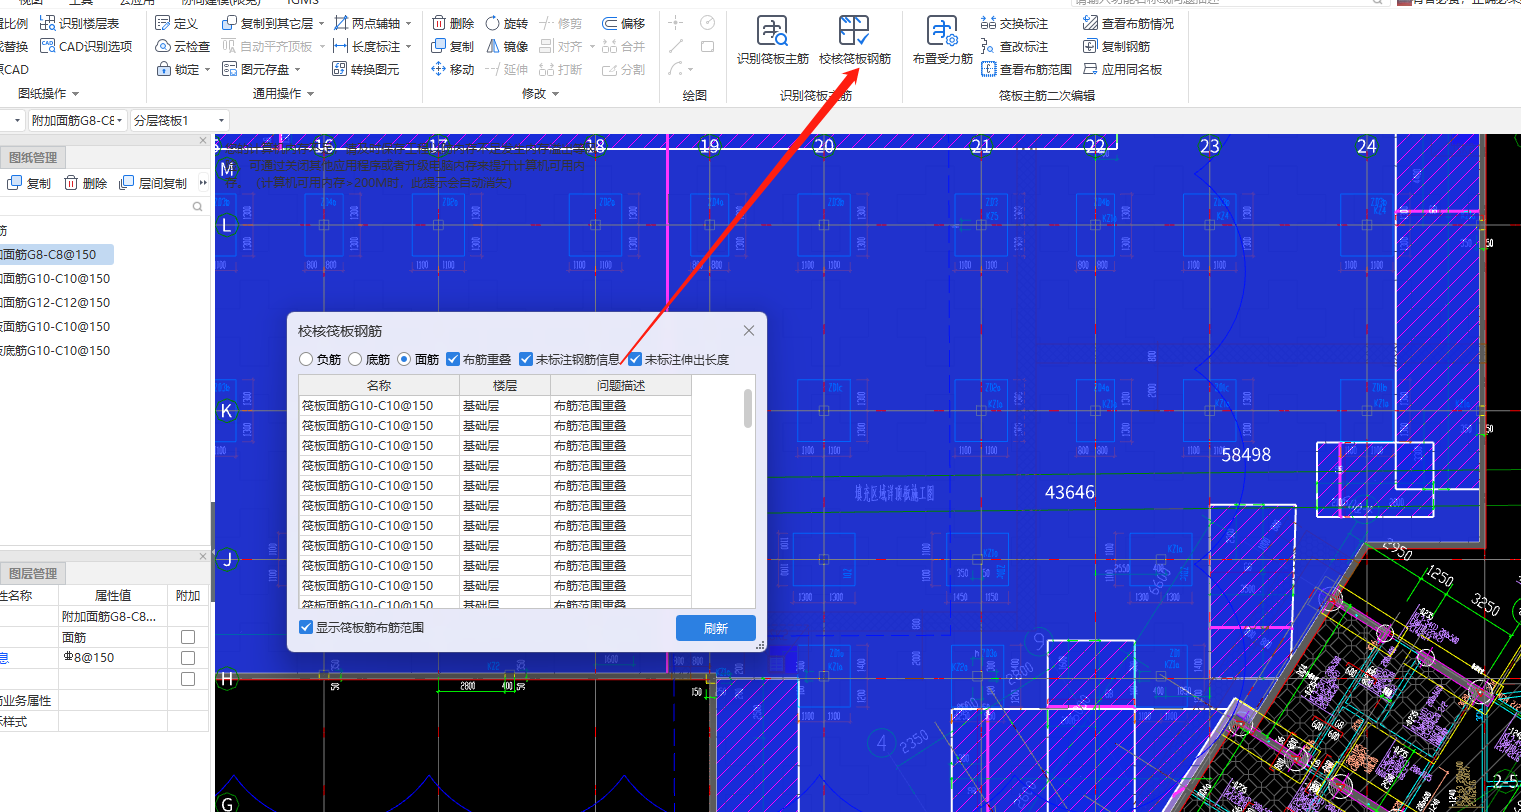Open 查看布筋情况 tool
Screen dimensions: 1521x812
coord(1128,23)
